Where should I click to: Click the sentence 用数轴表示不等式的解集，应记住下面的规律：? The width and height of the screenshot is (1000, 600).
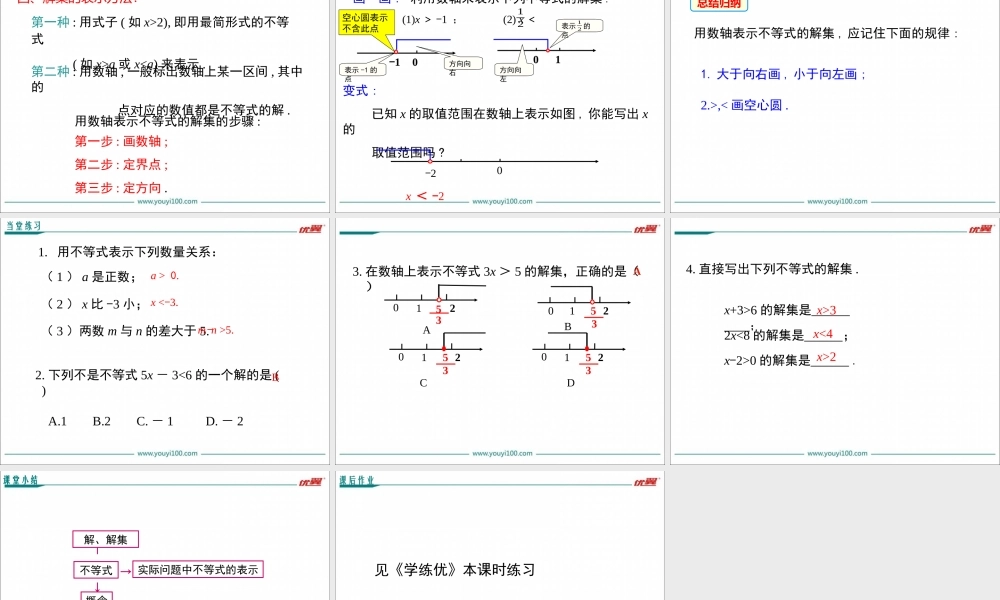(827, 33)
